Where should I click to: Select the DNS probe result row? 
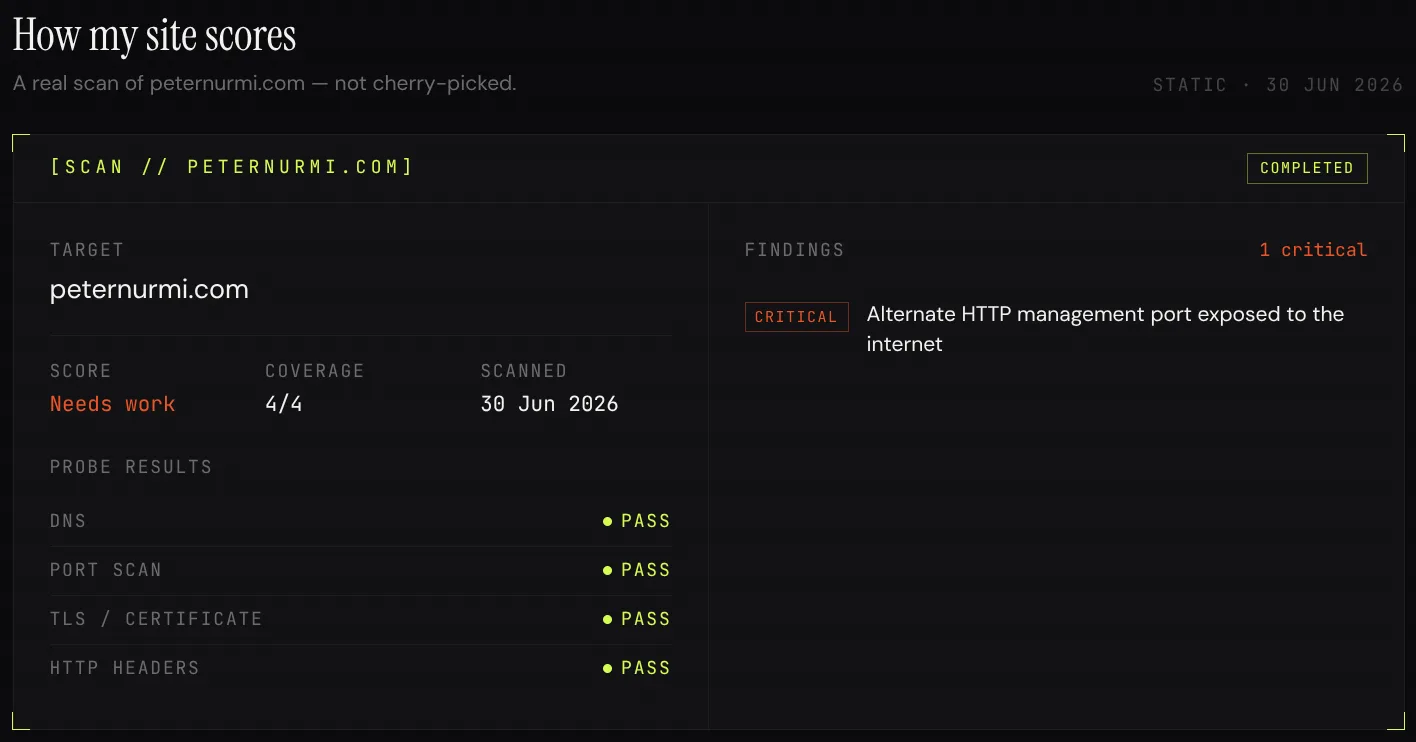[360, 521]
